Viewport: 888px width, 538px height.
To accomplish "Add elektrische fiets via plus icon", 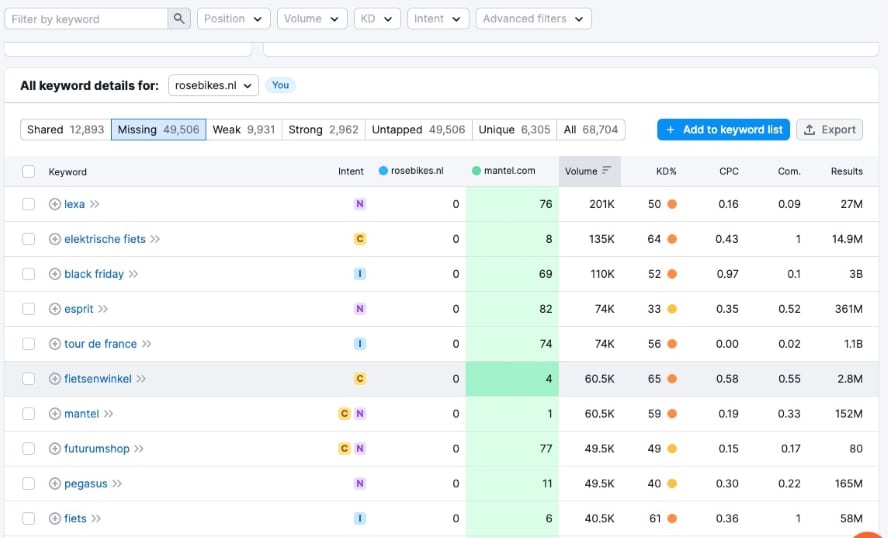I will (55, 239).
